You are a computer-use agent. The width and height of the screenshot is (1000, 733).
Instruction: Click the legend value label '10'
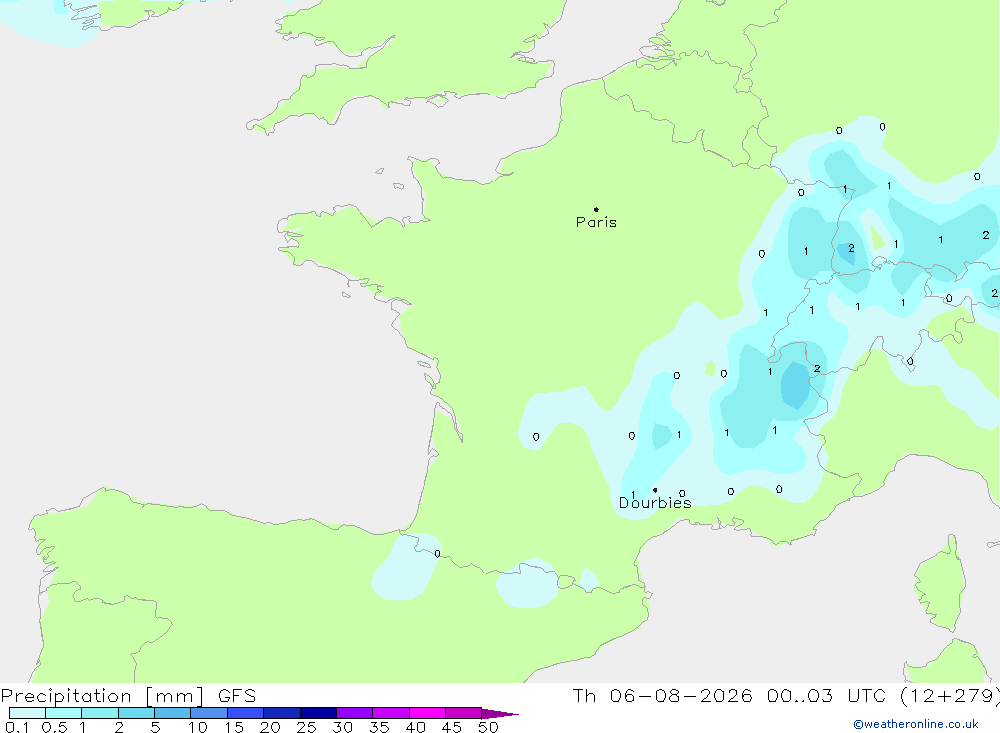tap(198, 727)
